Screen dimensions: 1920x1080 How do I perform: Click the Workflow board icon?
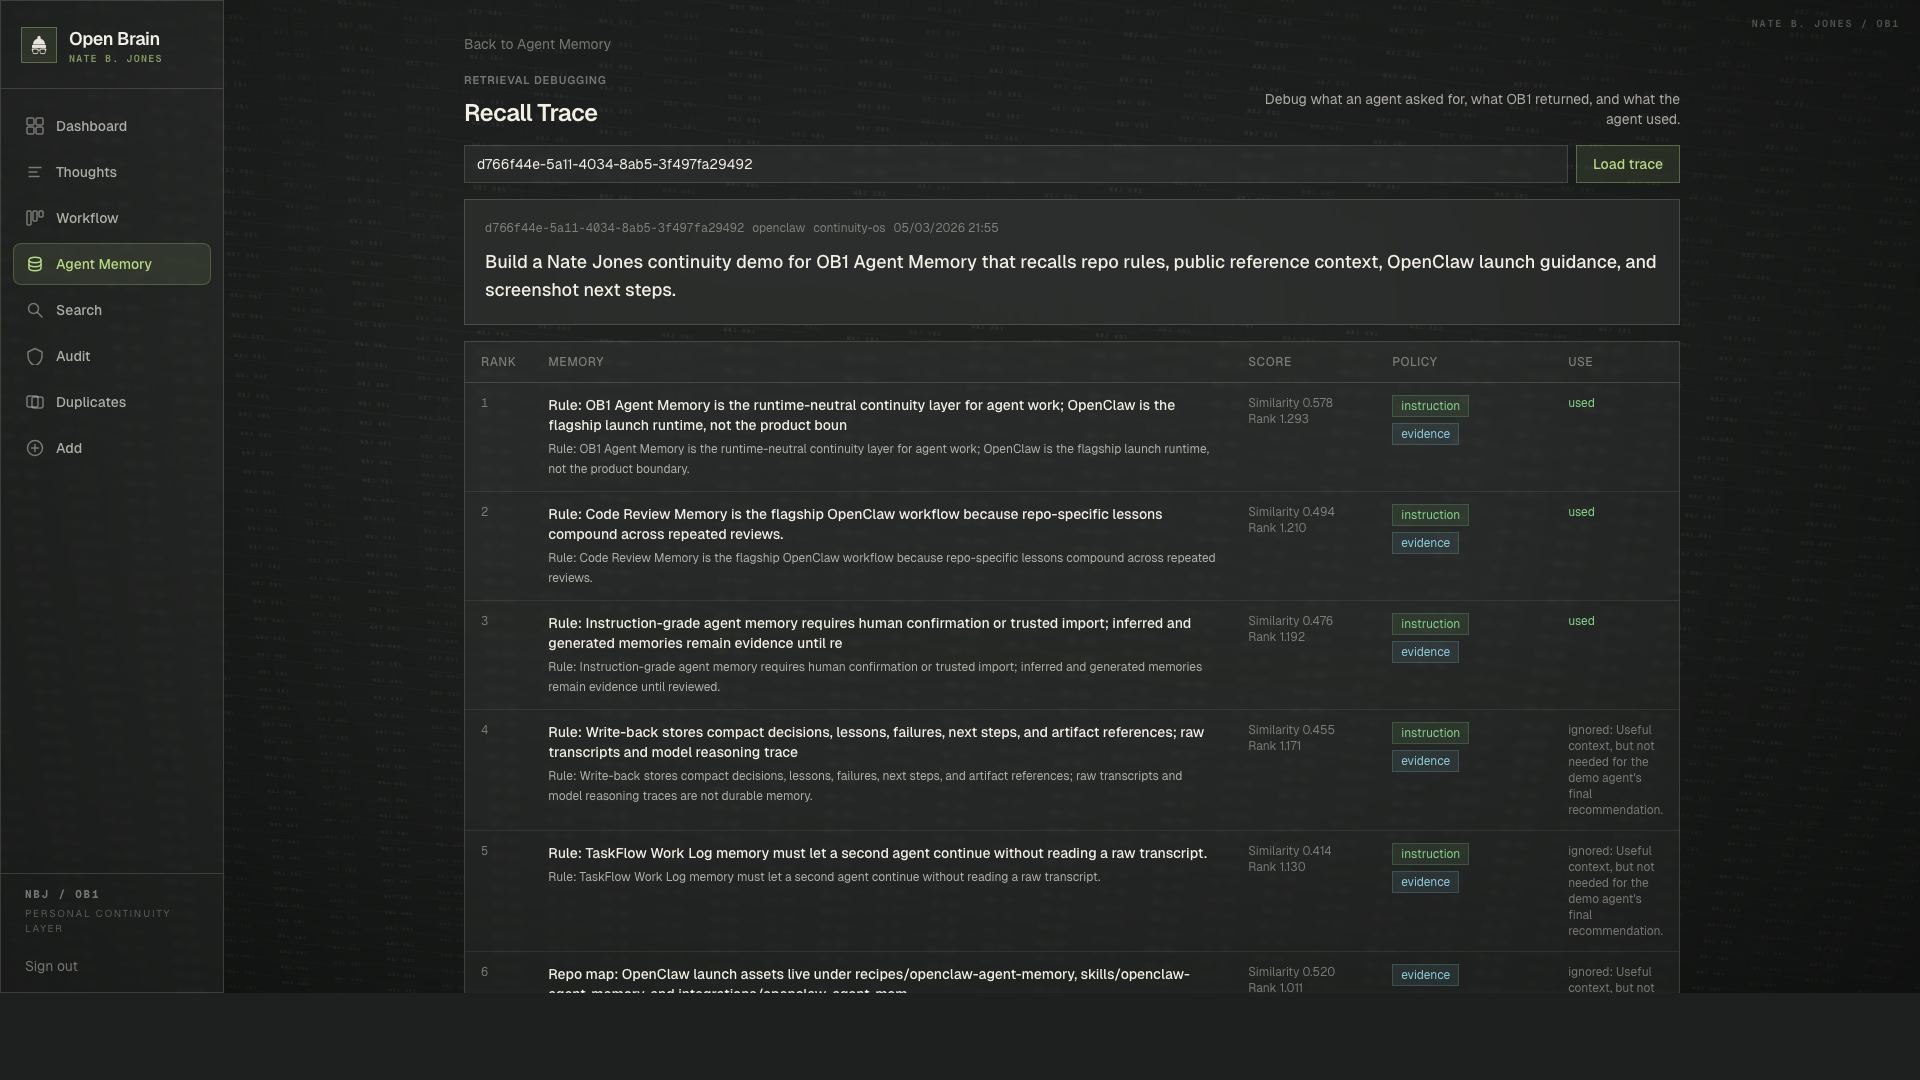coord(35,218)
